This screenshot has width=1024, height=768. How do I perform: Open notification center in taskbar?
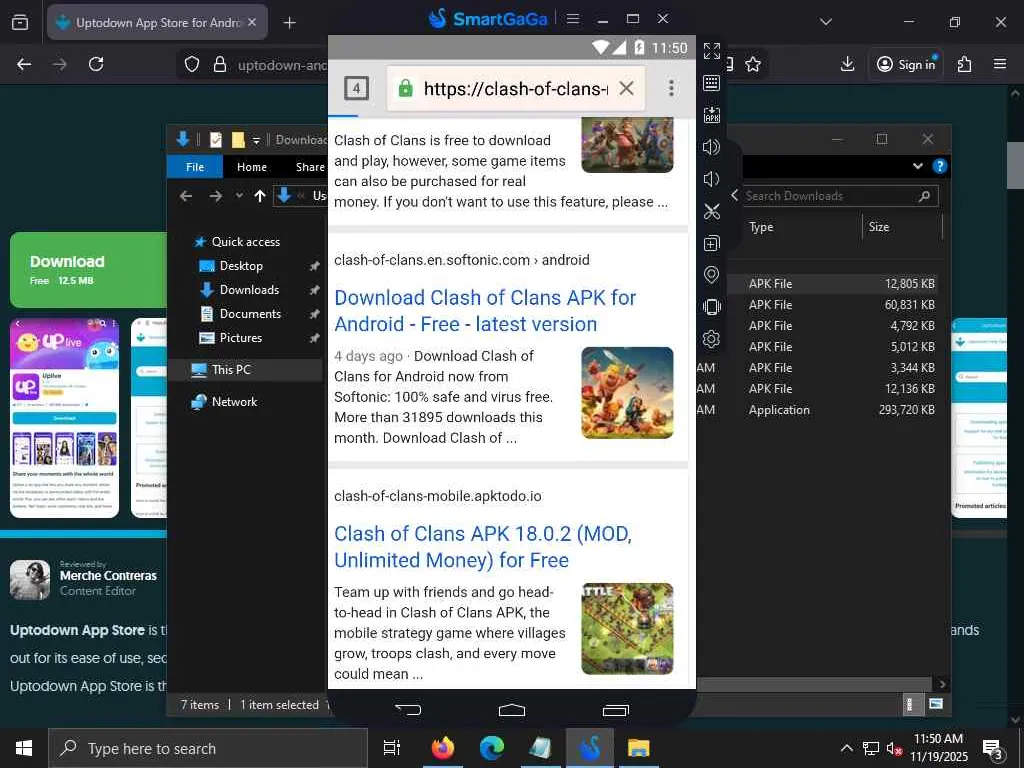click(995, 750)
